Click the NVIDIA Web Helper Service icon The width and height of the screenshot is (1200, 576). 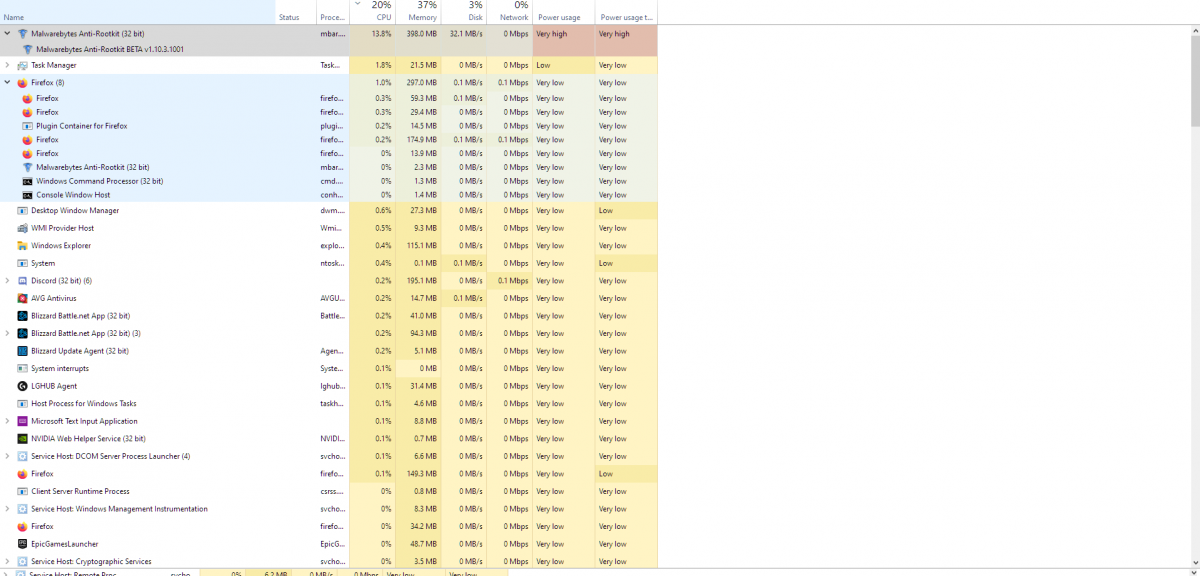click(x=22, y=439)
